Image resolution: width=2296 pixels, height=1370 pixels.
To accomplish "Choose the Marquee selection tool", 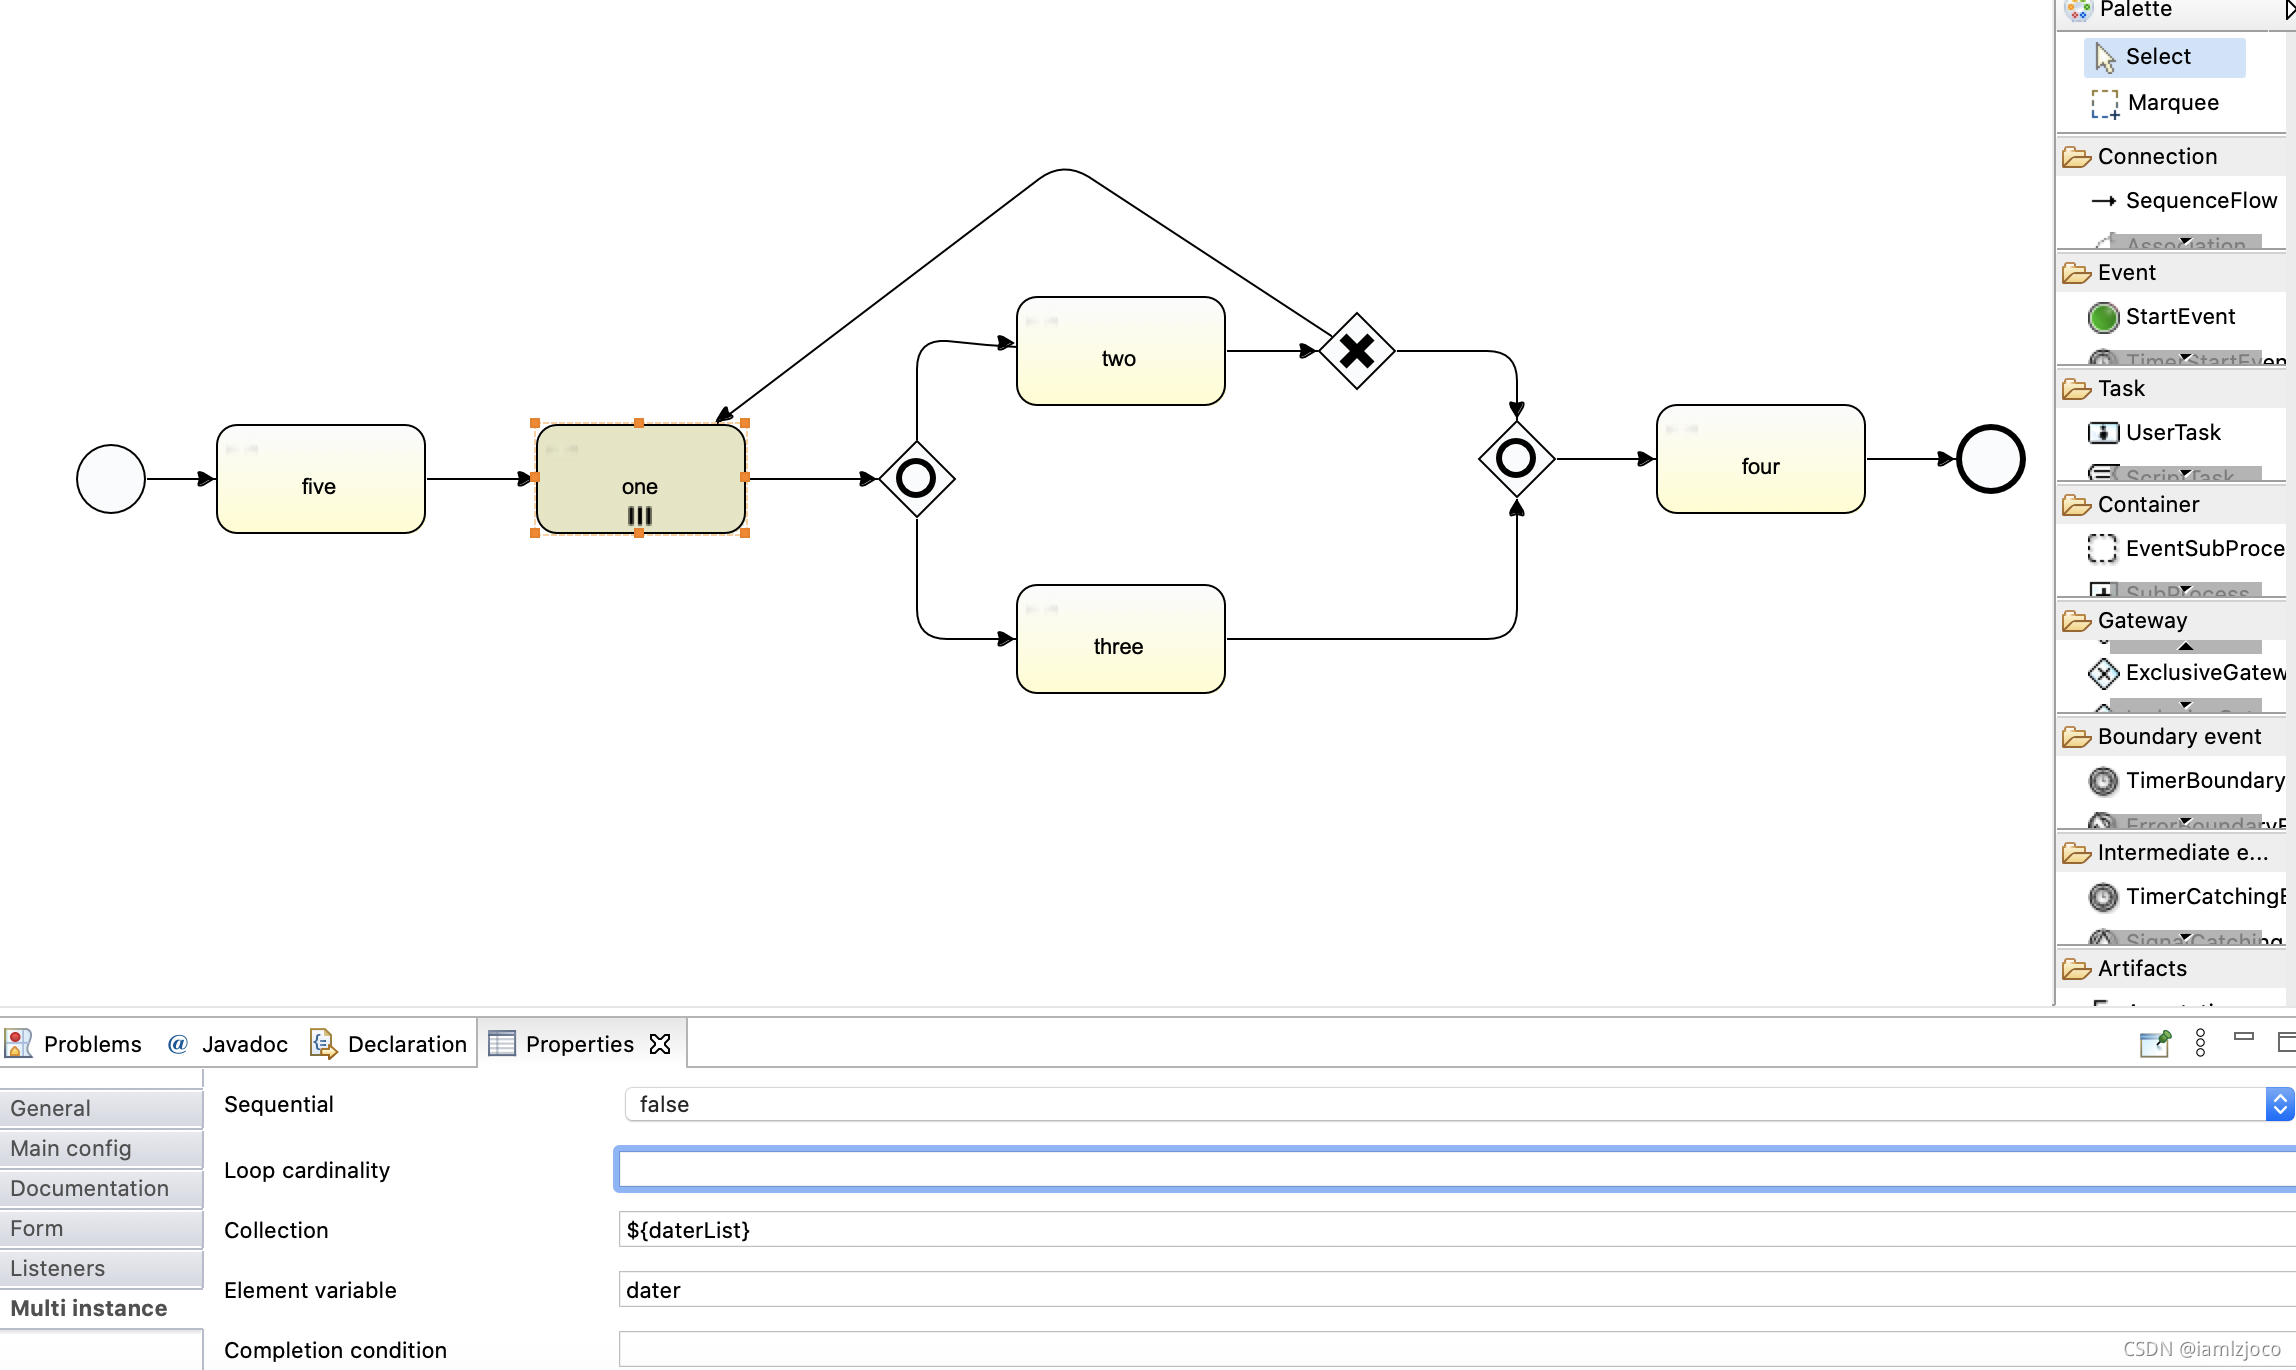I will pyautogui.click(x=2171, y=103).
